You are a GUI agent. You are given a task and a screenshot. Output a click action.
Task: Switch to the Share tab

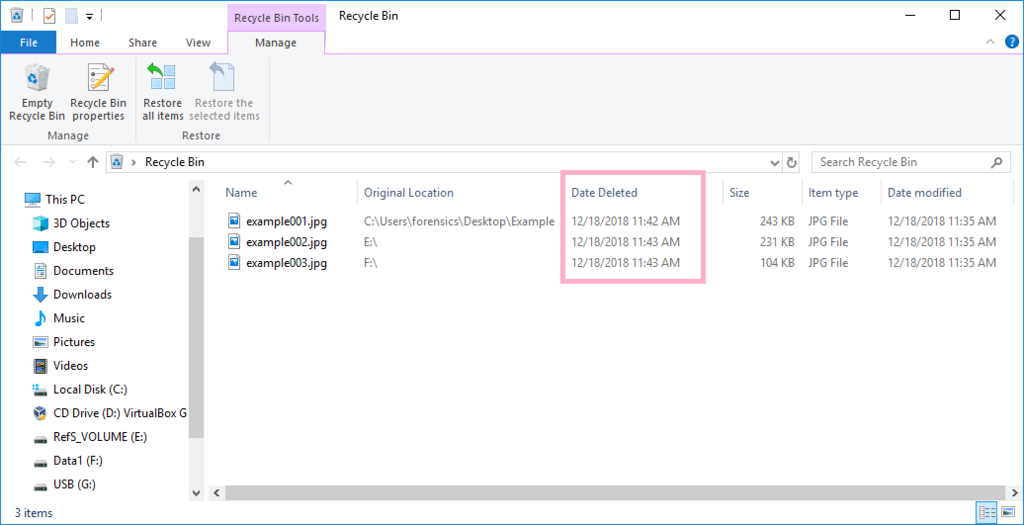pos(142,42)
